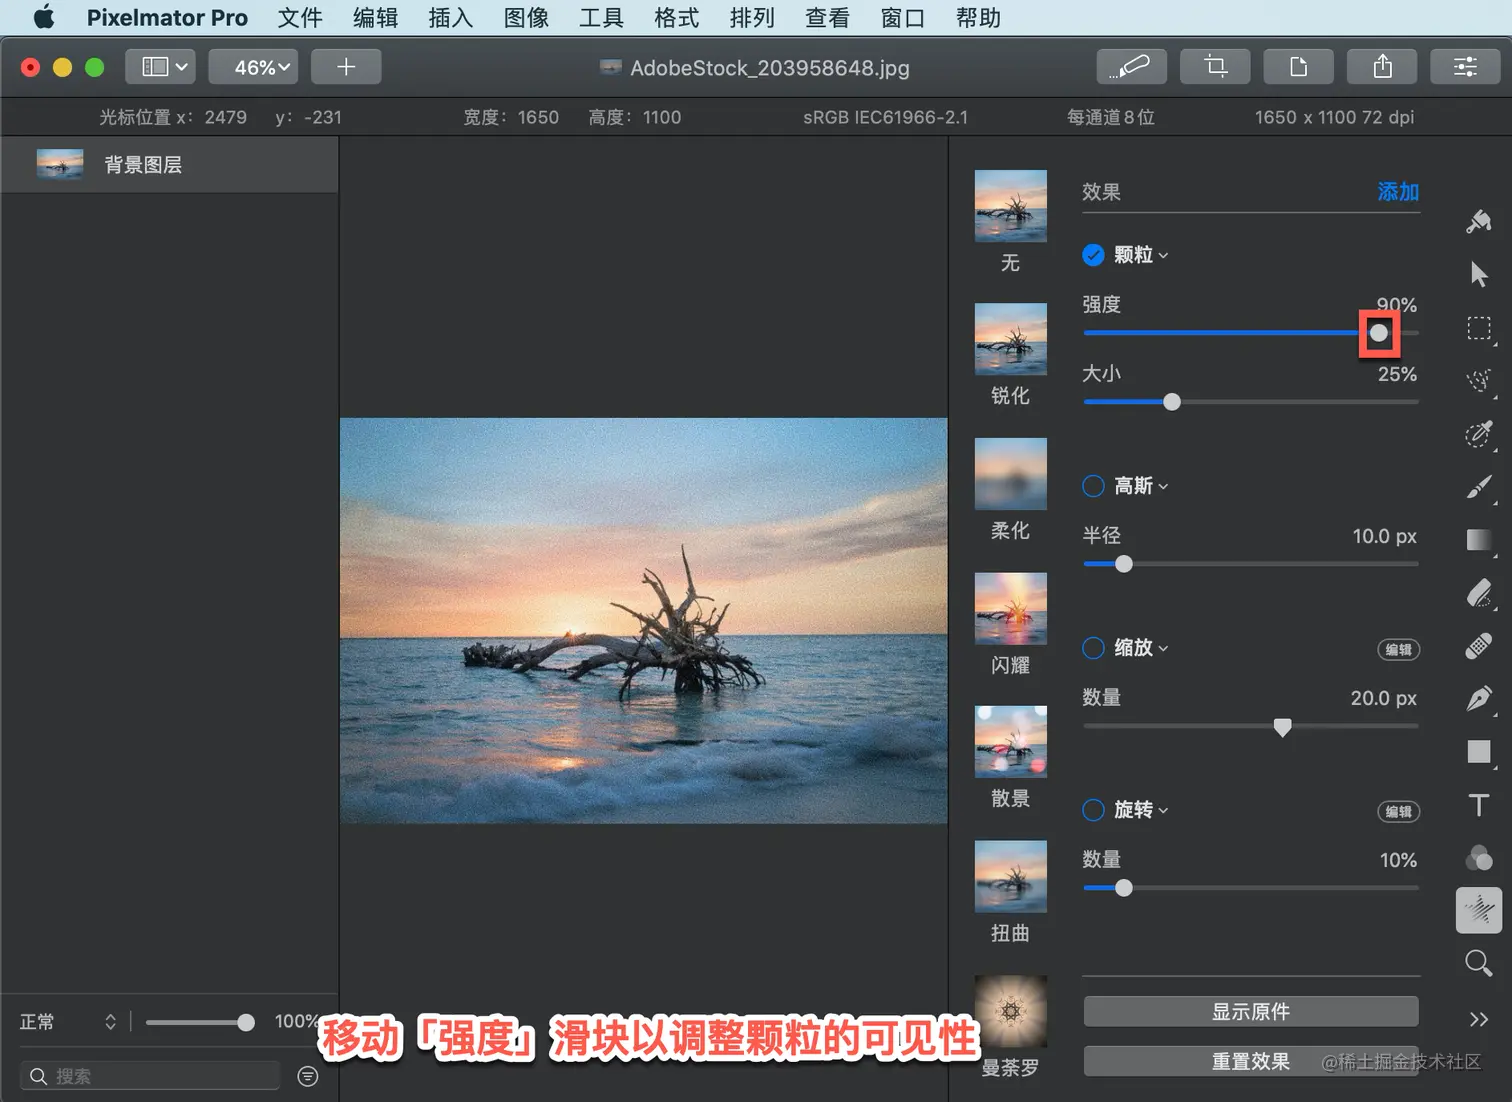Click the pixel pen toolbar button

(x=1131, y=67)
